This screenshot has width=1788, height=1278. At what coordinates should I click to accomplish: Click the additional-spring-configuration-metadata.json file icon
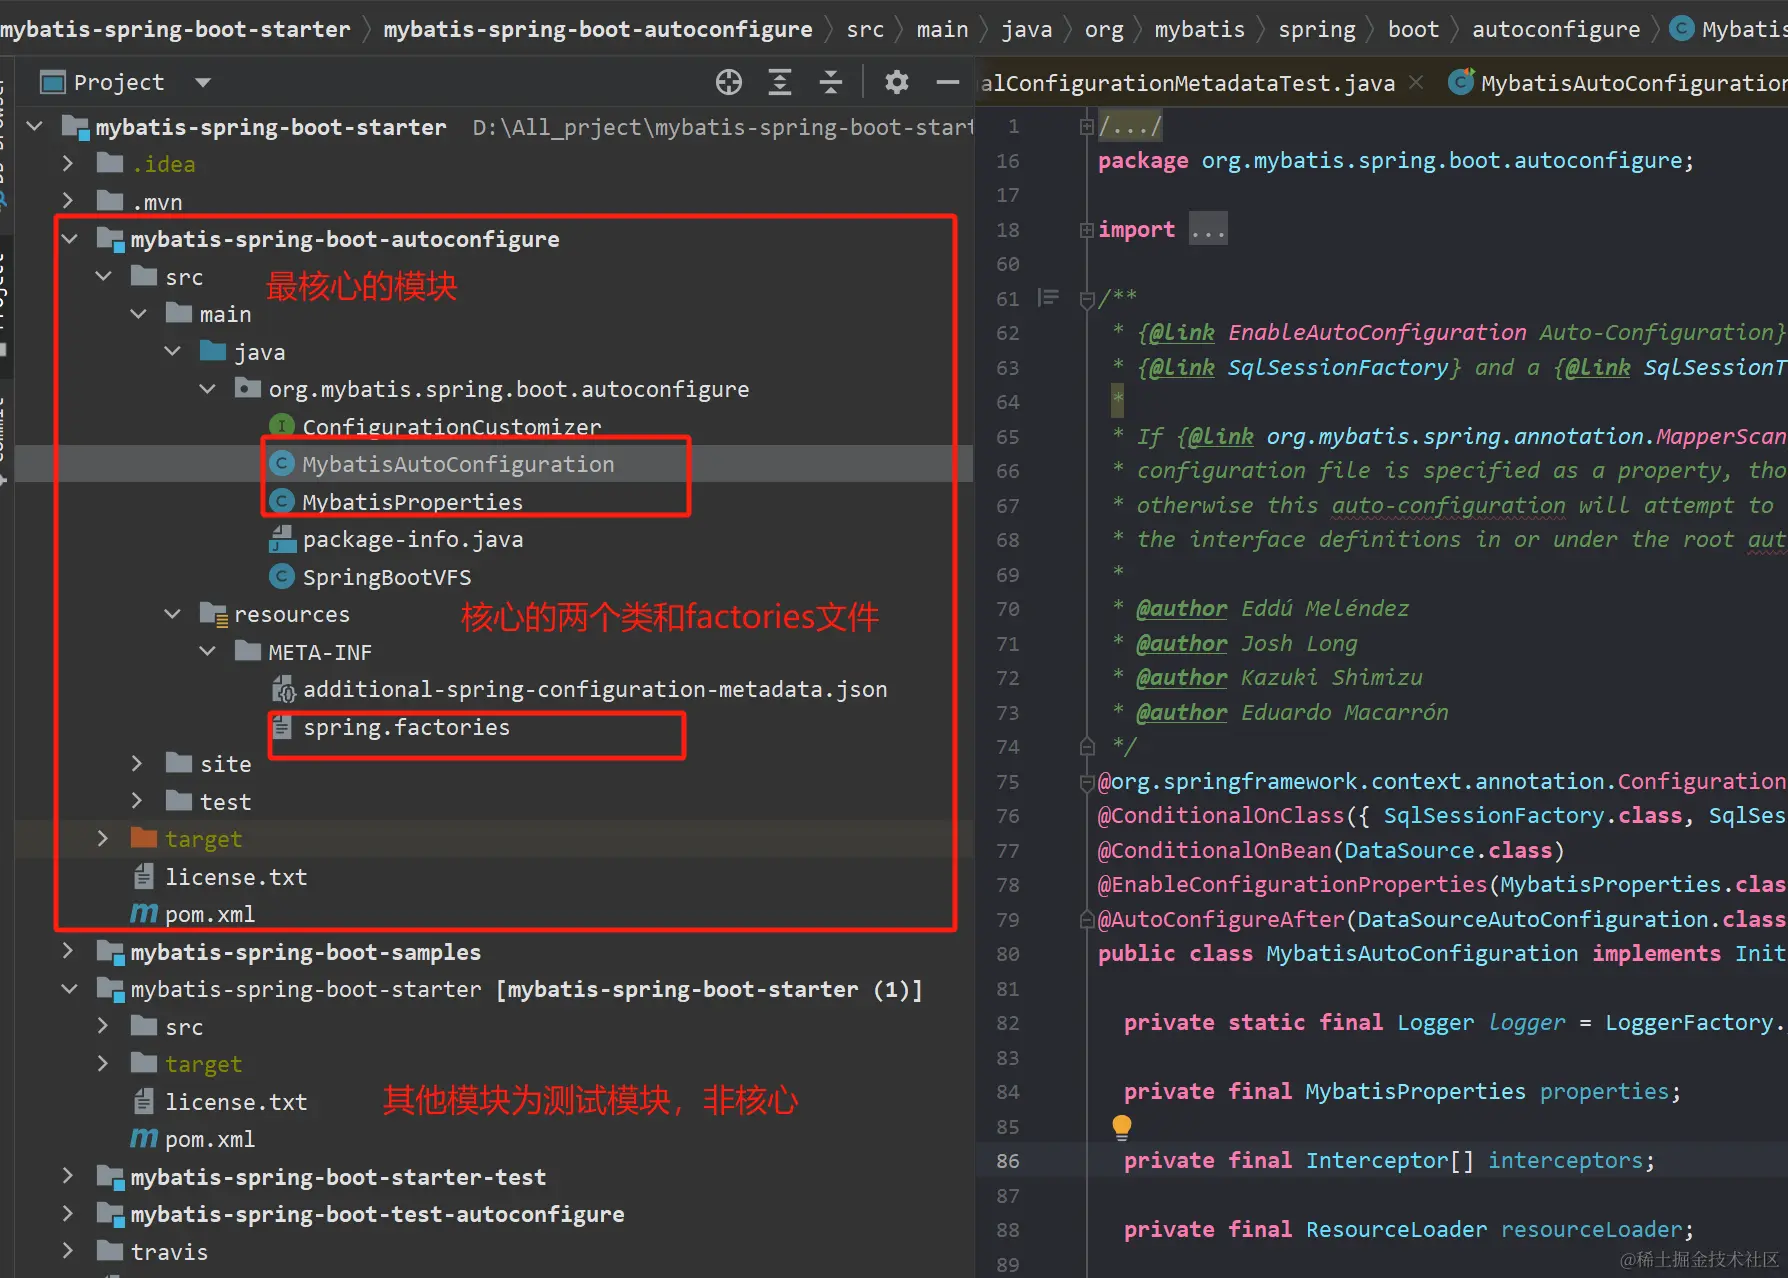point(284,689)
